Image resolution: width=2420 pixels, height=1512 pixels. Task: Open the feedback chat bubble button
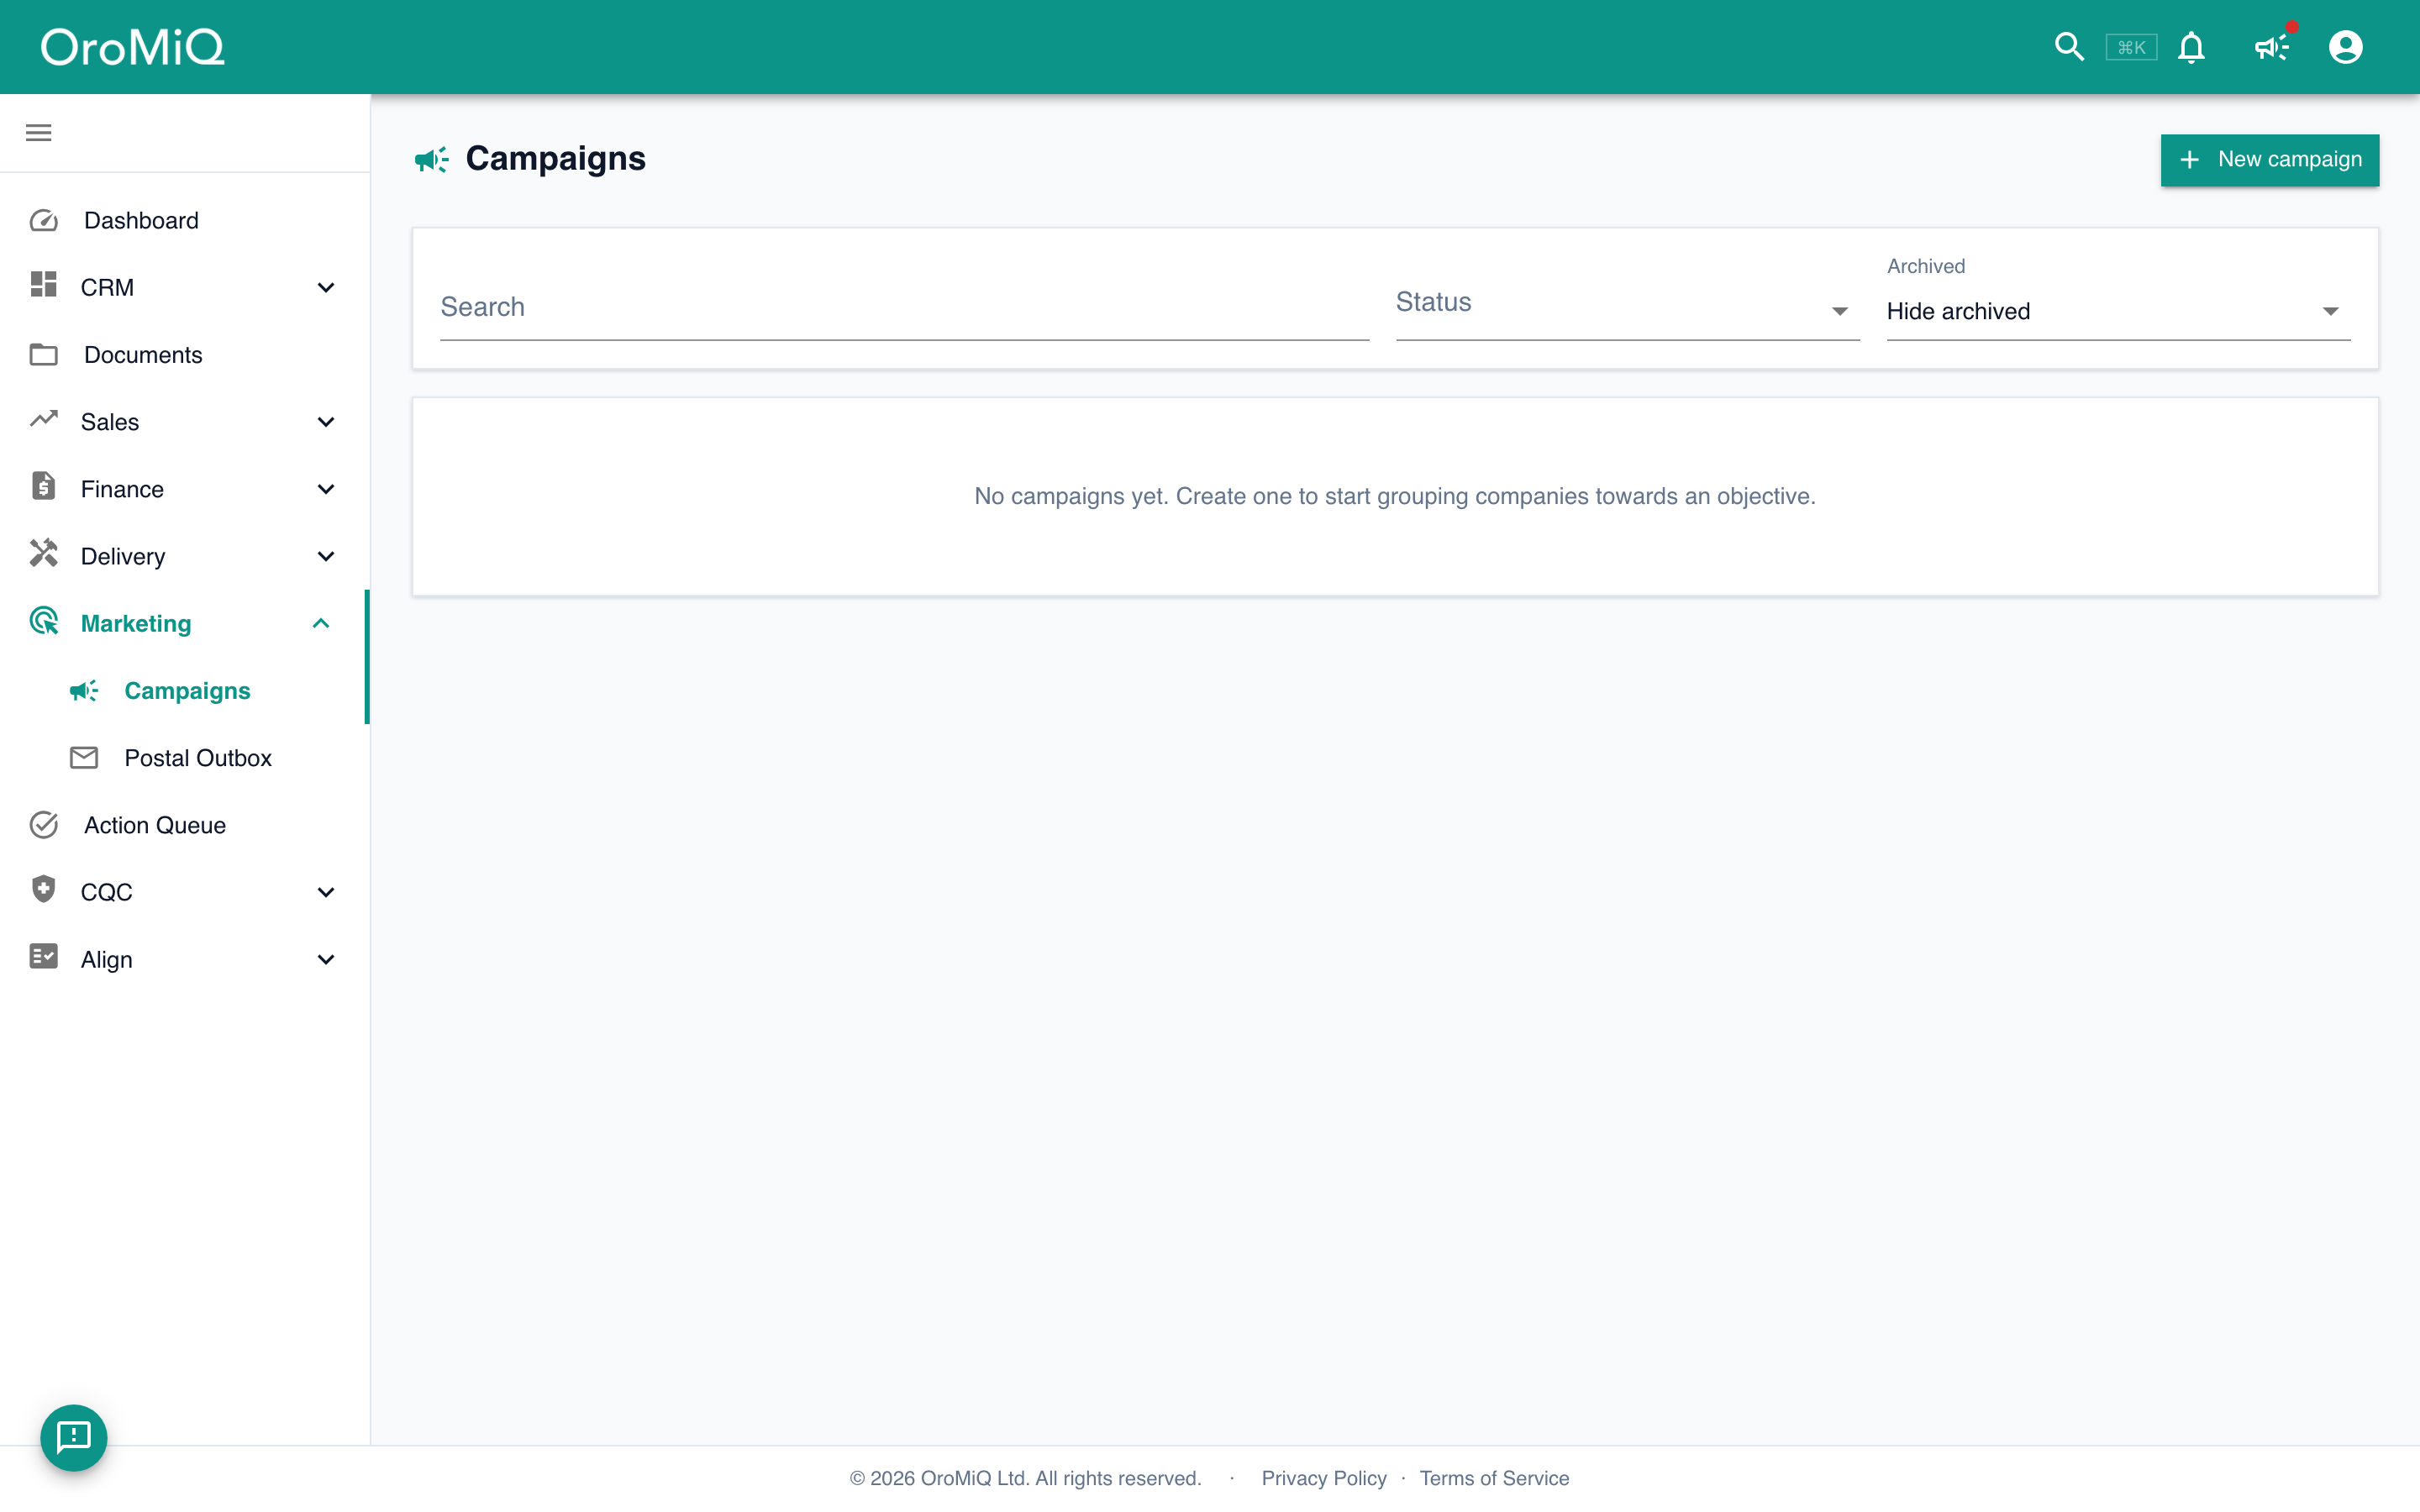click(x=74, y=1438)
